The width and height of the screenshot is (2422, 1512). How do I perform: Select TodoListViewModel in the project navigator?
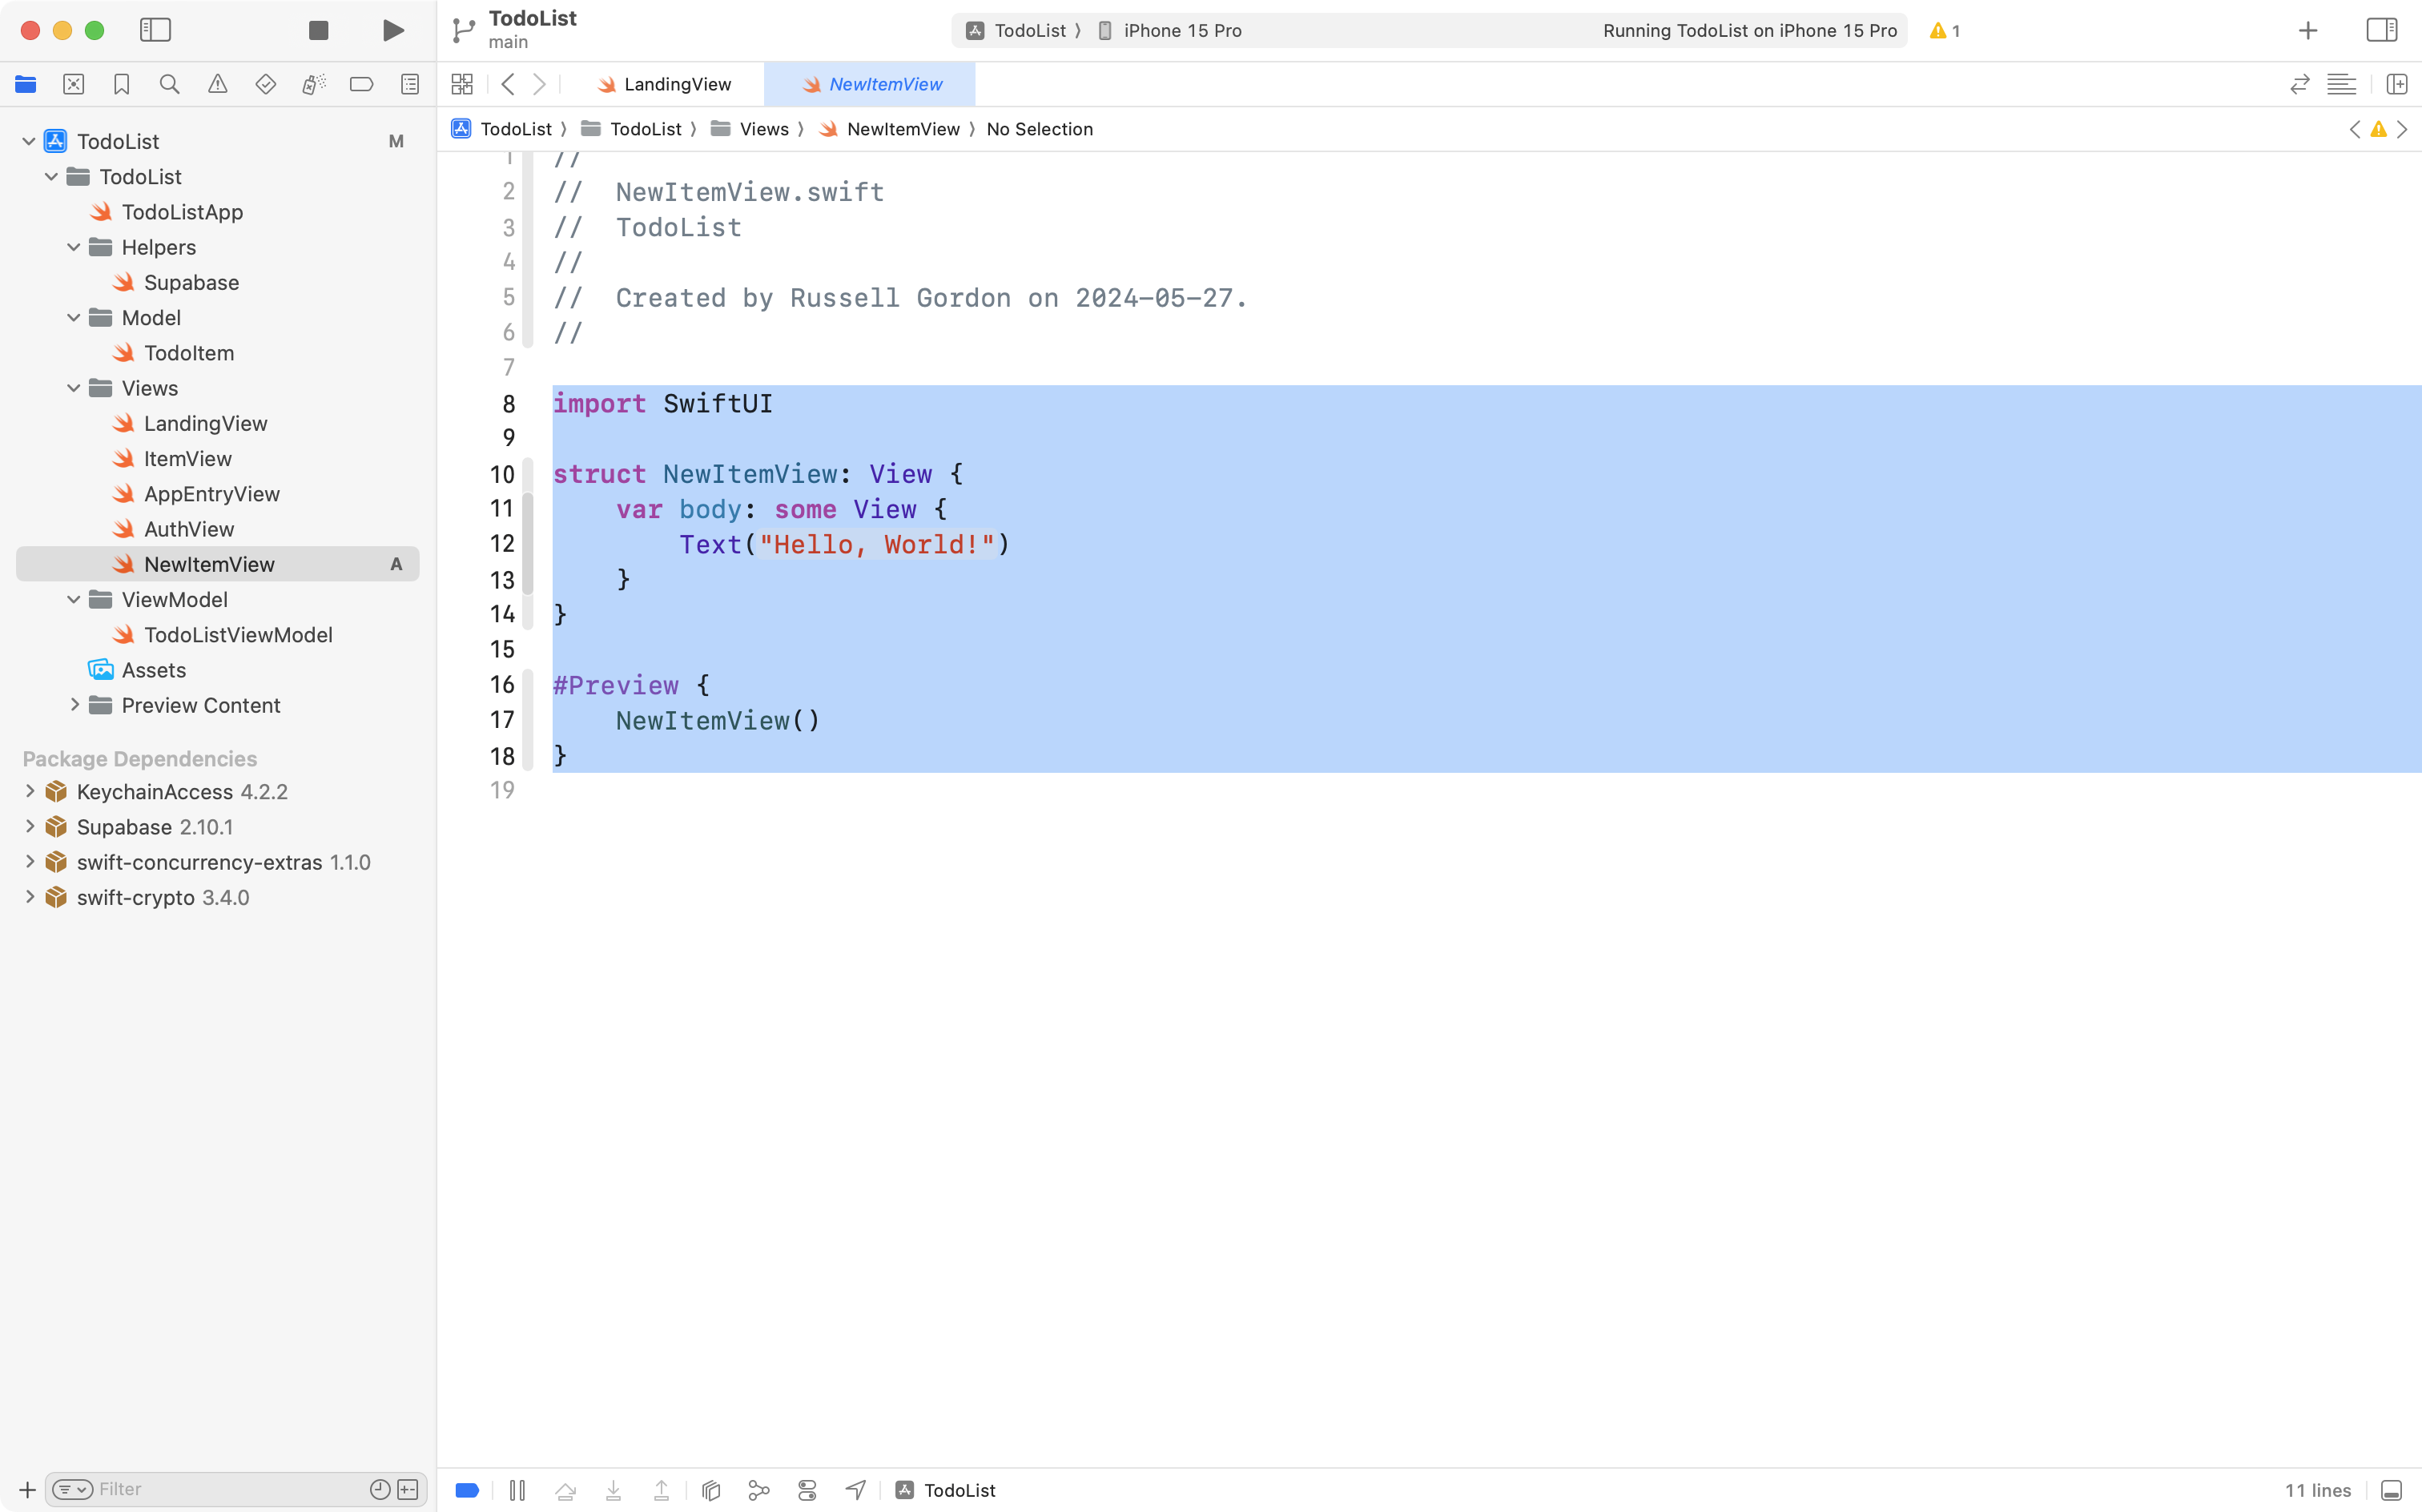238,634
